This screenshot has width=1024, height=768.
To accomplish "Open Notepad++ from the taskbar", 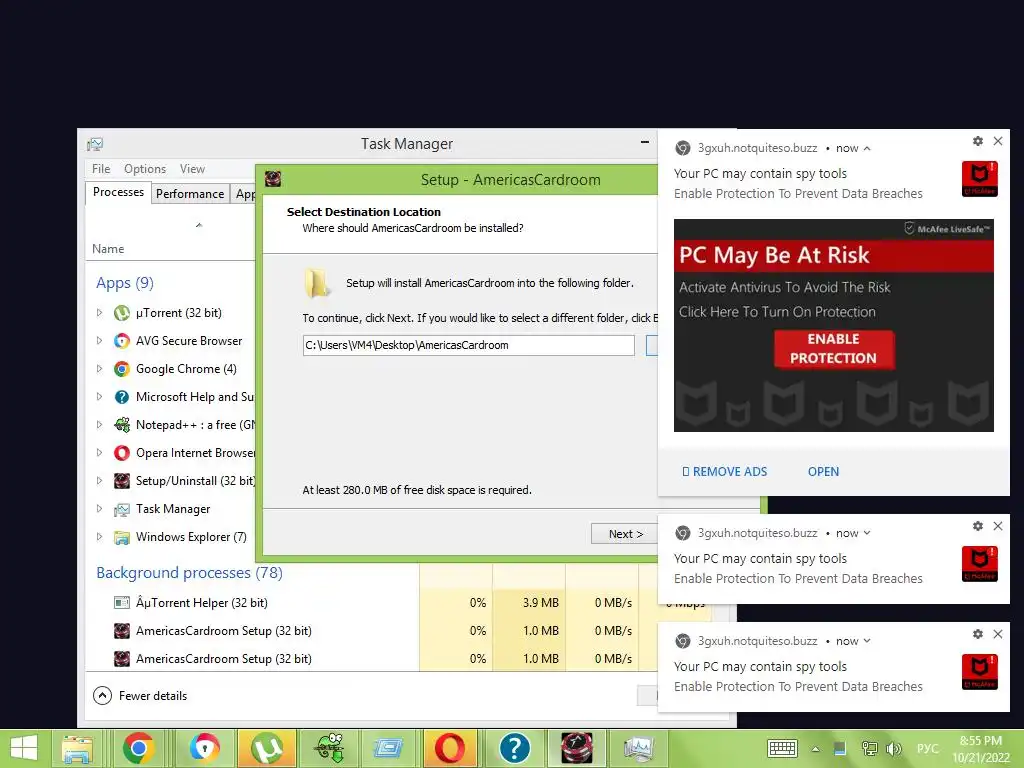I will point(329,748).
